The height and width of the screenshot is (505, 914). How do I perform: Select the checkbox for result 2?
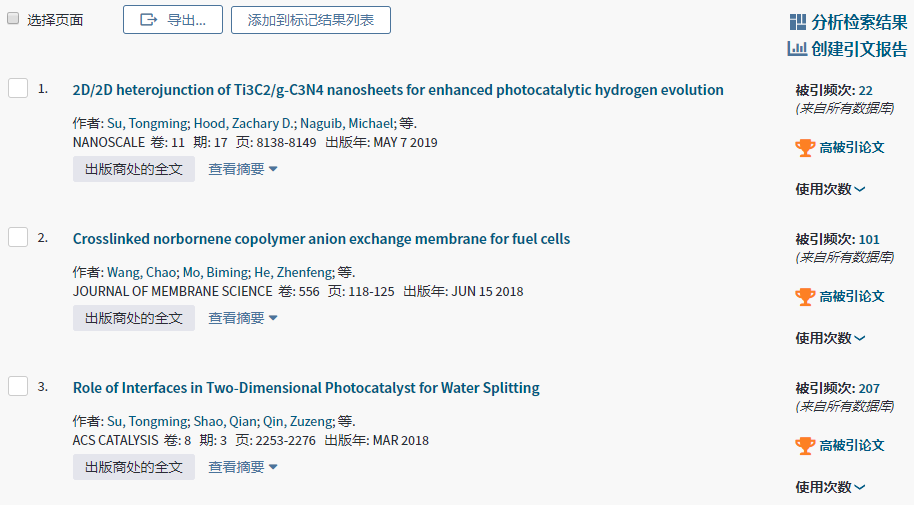(x=18, y=237)
